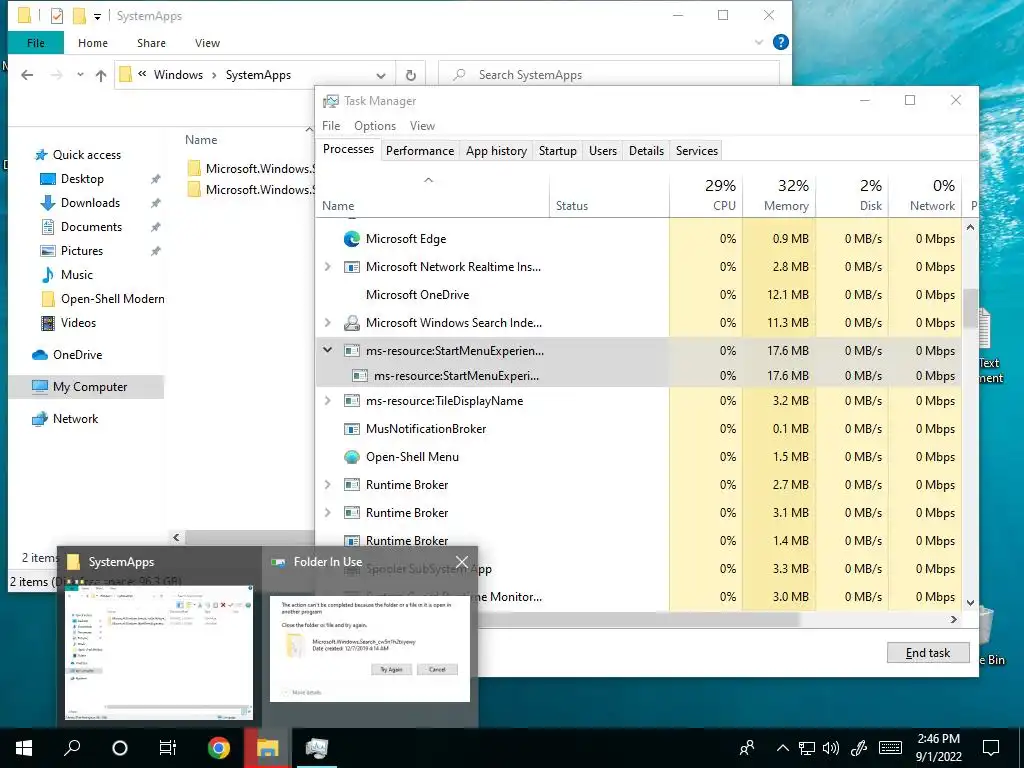Select child ms-resource:StartMenuExperi... process row
Viewport: 1024px width, 768px height.
(x=639, y=376)
